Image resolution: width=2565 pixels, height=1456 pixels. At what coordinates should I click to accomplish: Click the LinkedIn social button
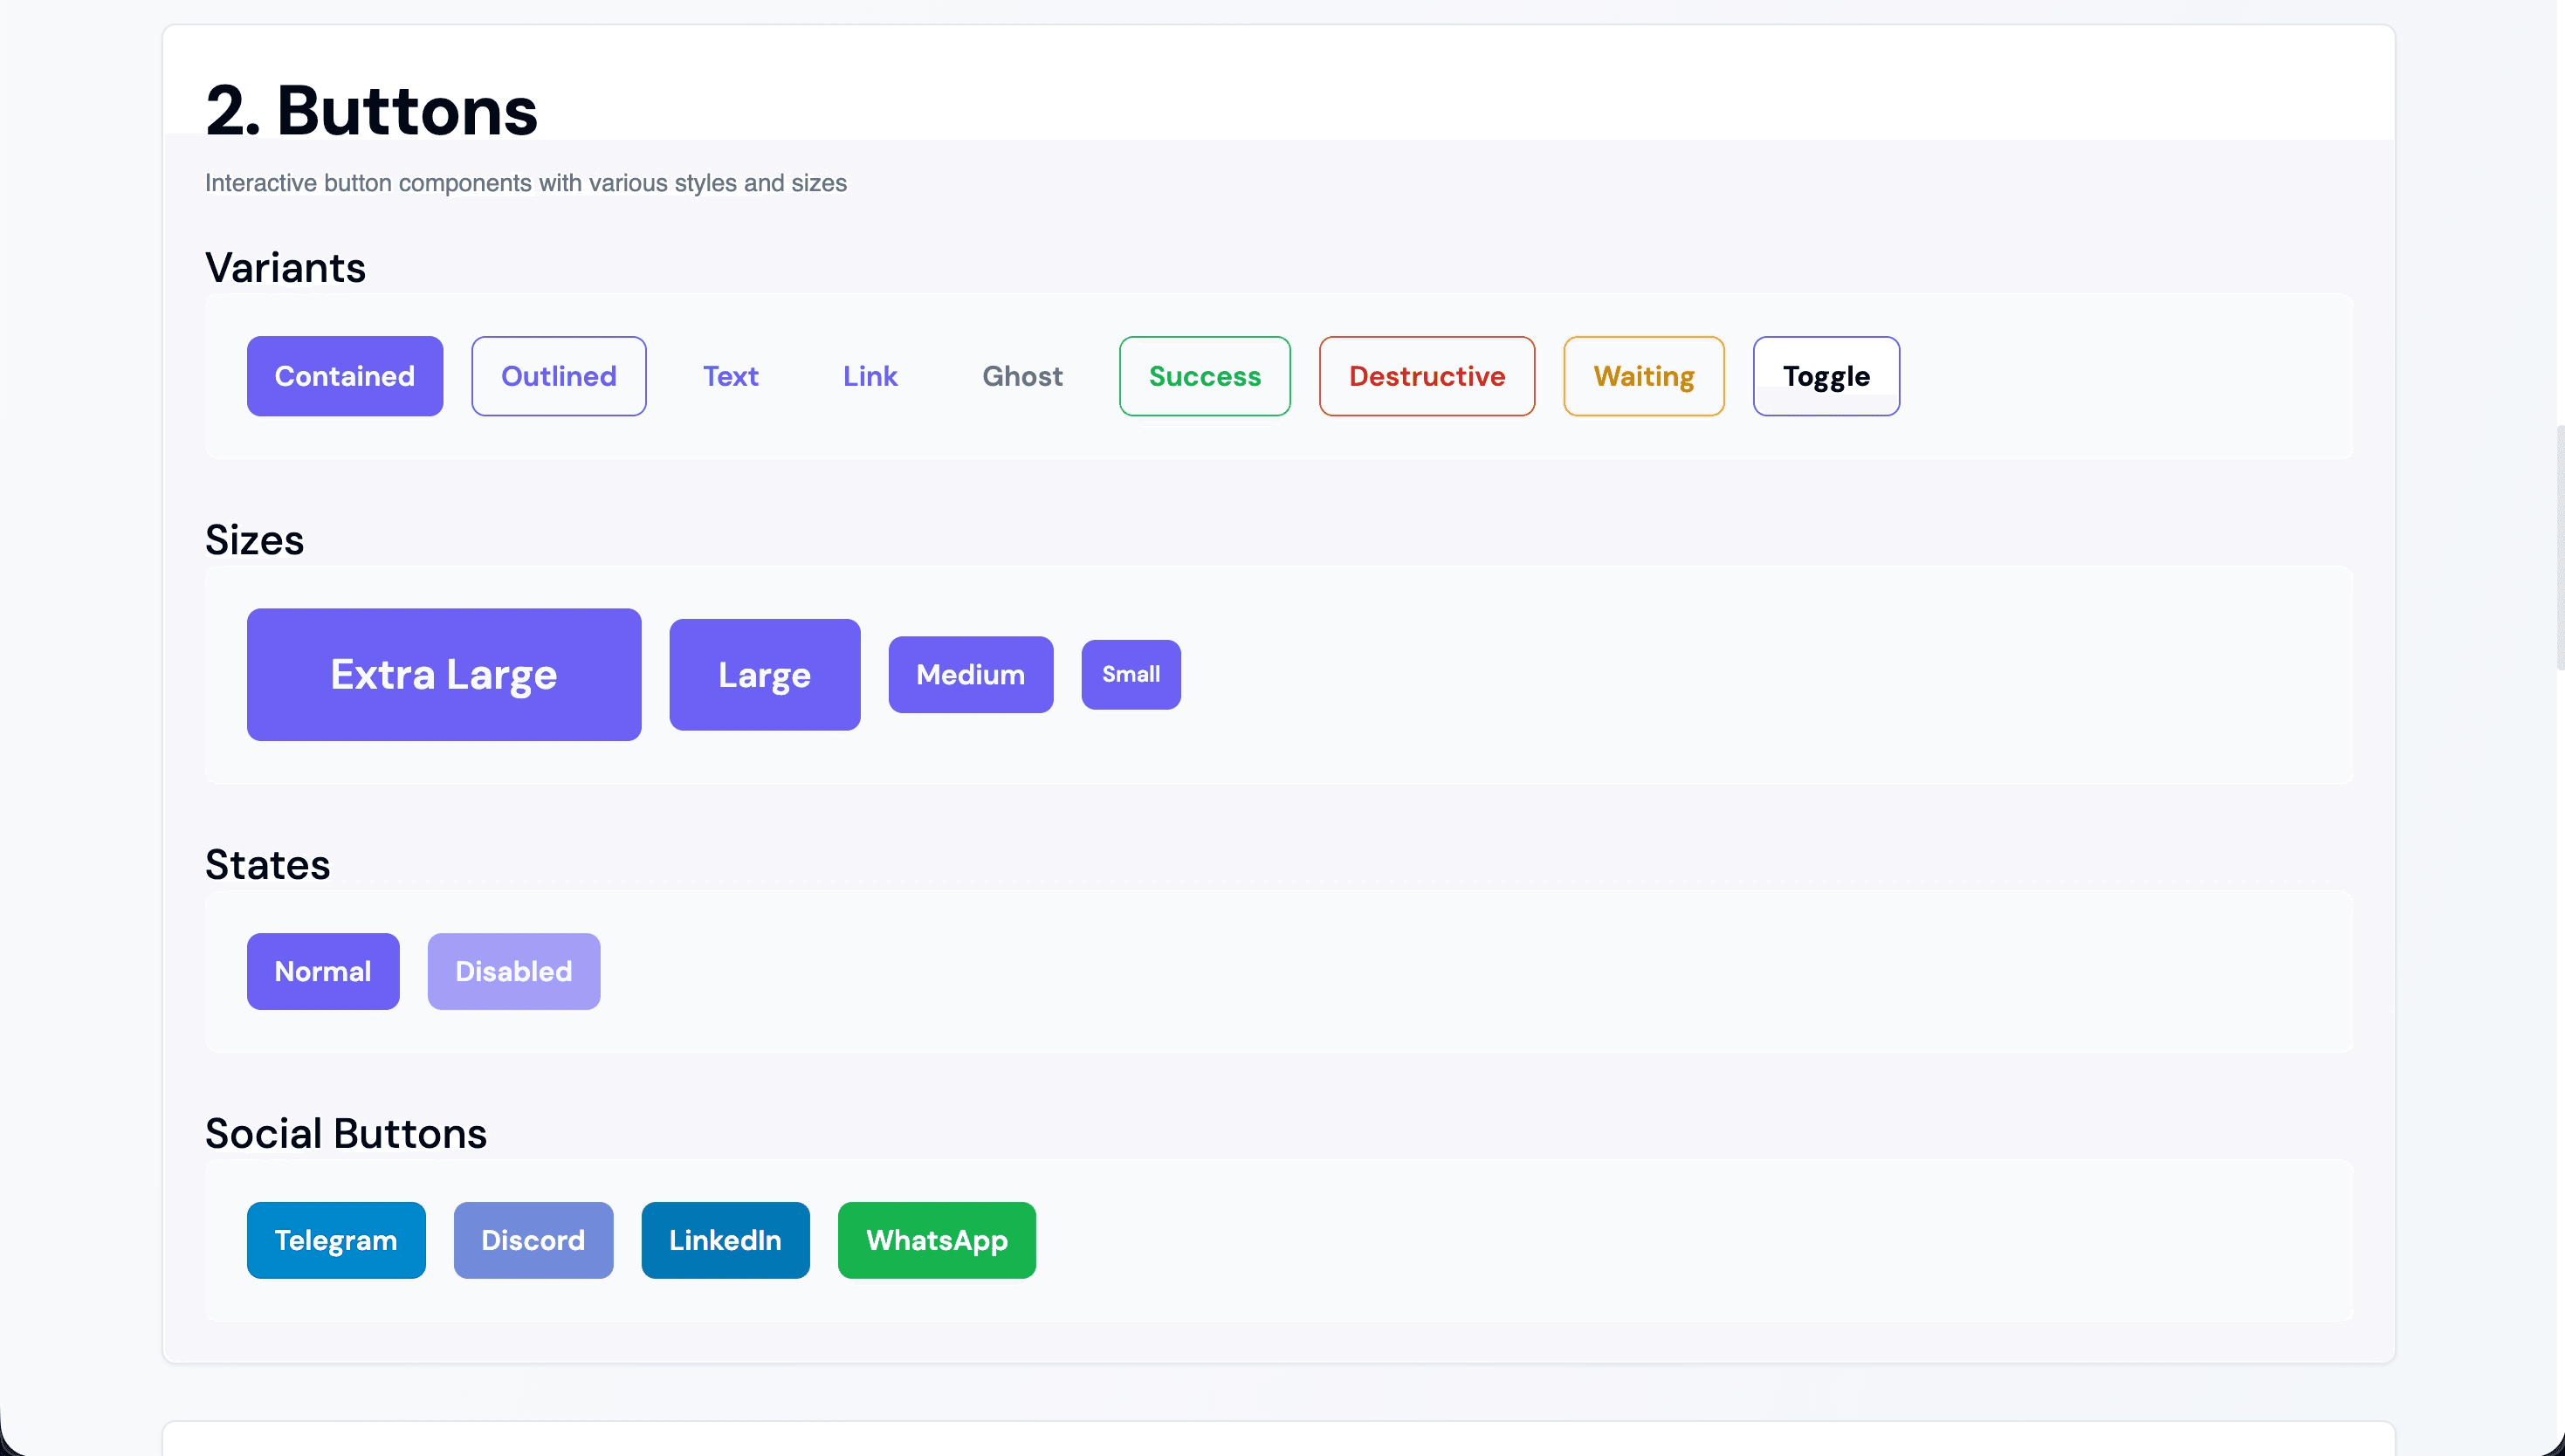point(724,1240)
